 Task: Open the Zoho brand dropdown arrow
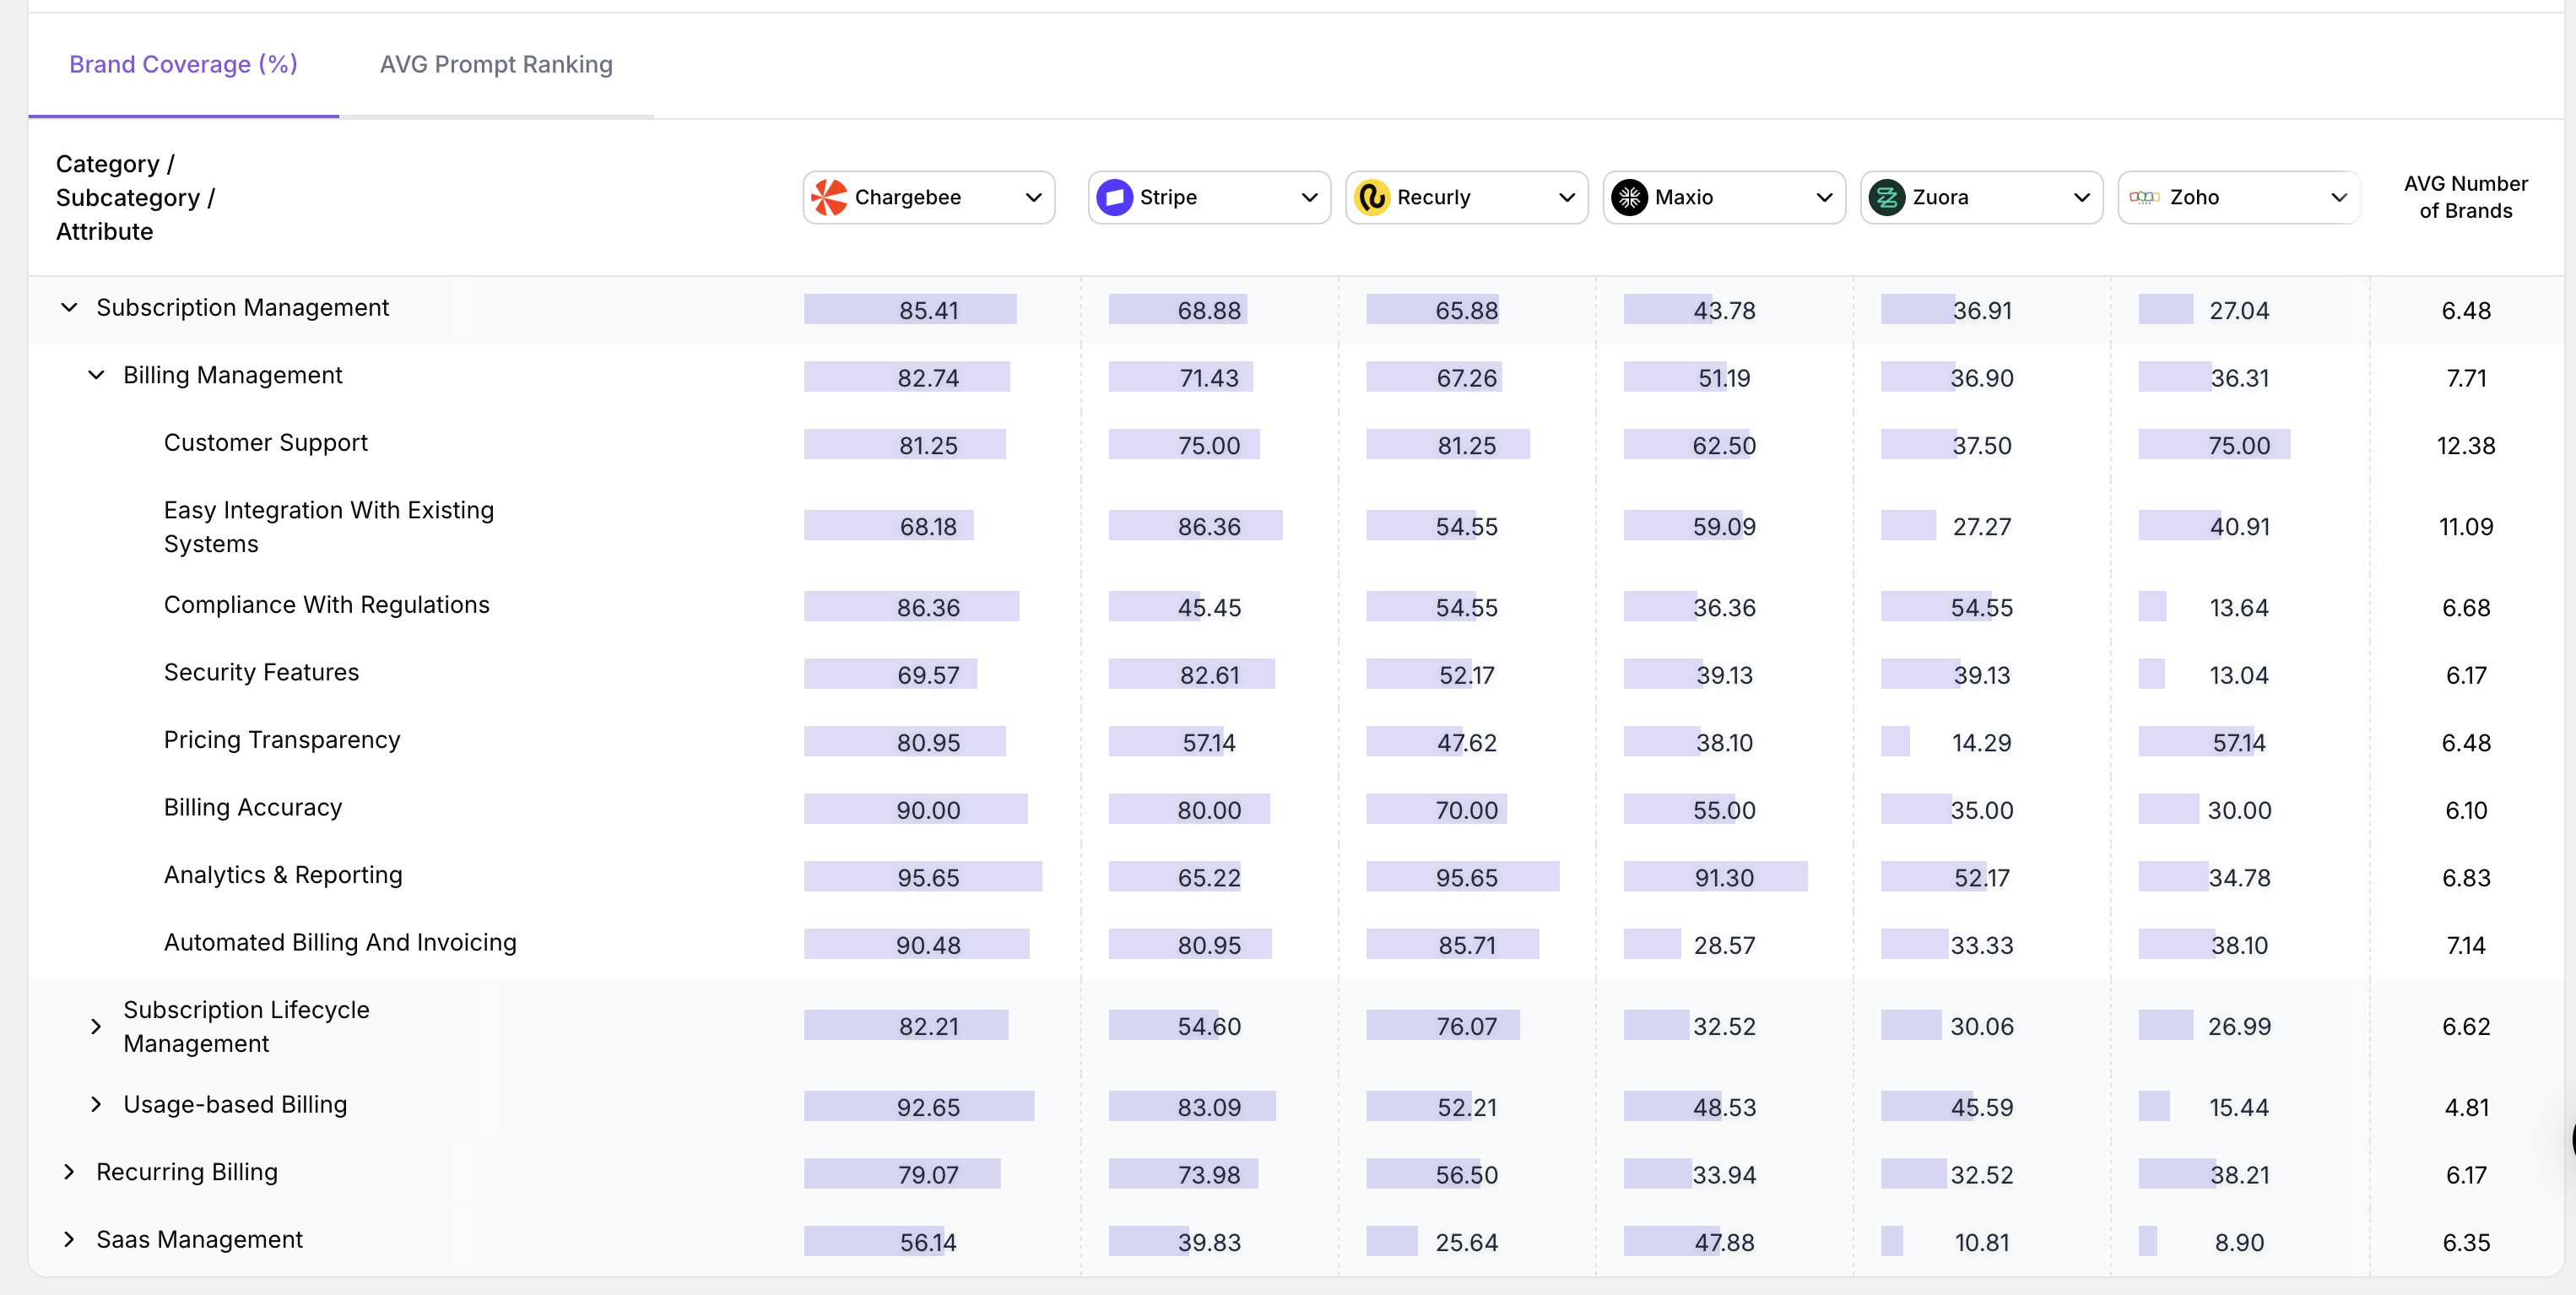point(2338,197)
